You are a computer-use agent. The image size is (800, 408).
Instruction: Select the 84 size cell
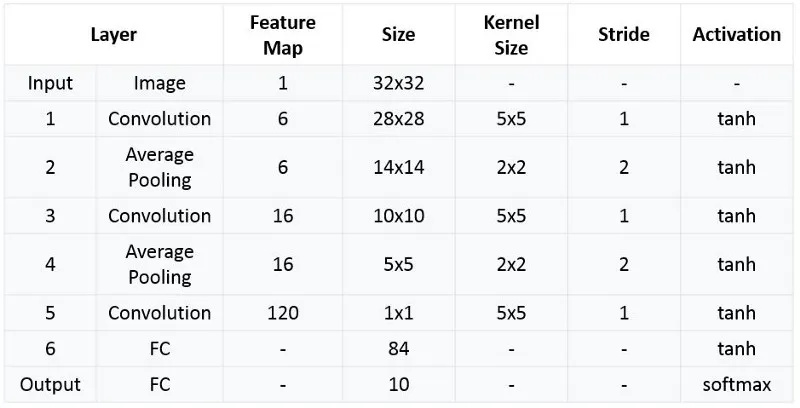point(398,349)
